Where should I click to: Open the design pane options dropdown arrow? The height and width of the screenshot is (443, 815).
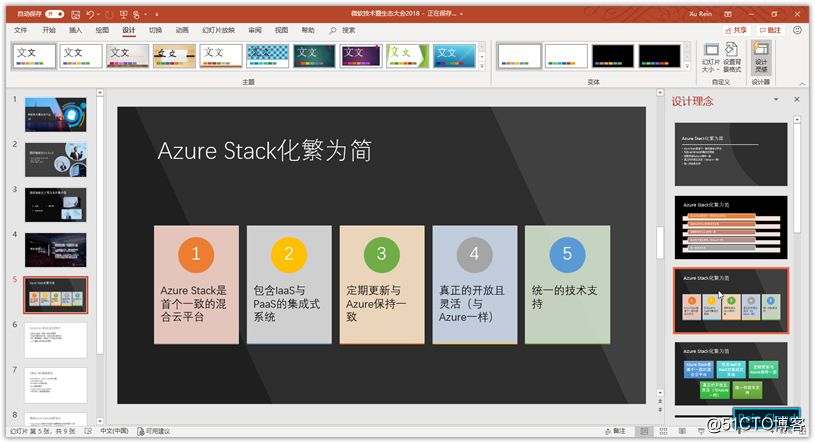pyautogui.click(x=776, y=99)
